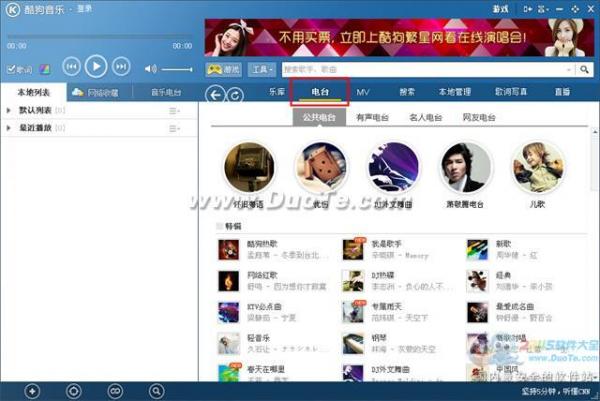The image size is (600, 401).
Task: Open the 本地管理 tab
Action: (x=455, y=91)
